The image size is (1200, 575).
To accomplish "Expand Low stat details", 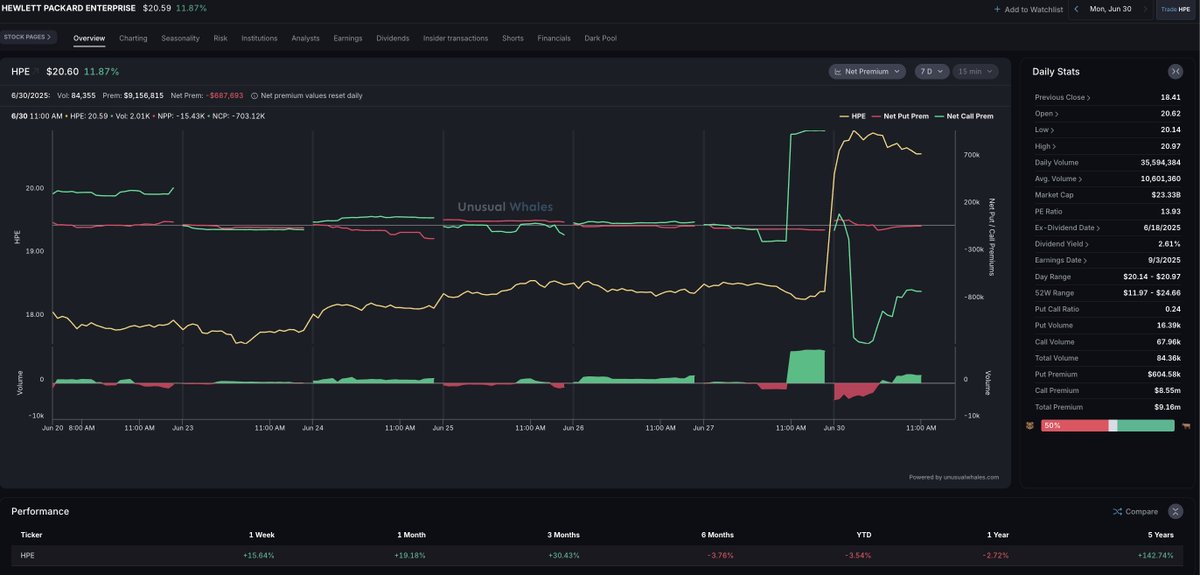I will (1045, 130).
